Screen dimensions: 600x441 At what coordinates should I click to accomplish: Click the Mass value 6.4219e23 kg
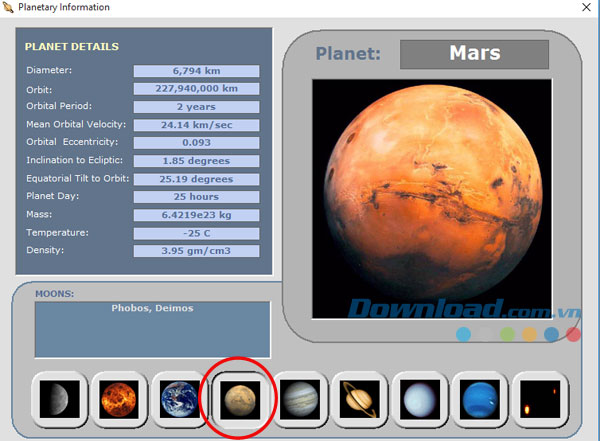(x=196, y=215)
